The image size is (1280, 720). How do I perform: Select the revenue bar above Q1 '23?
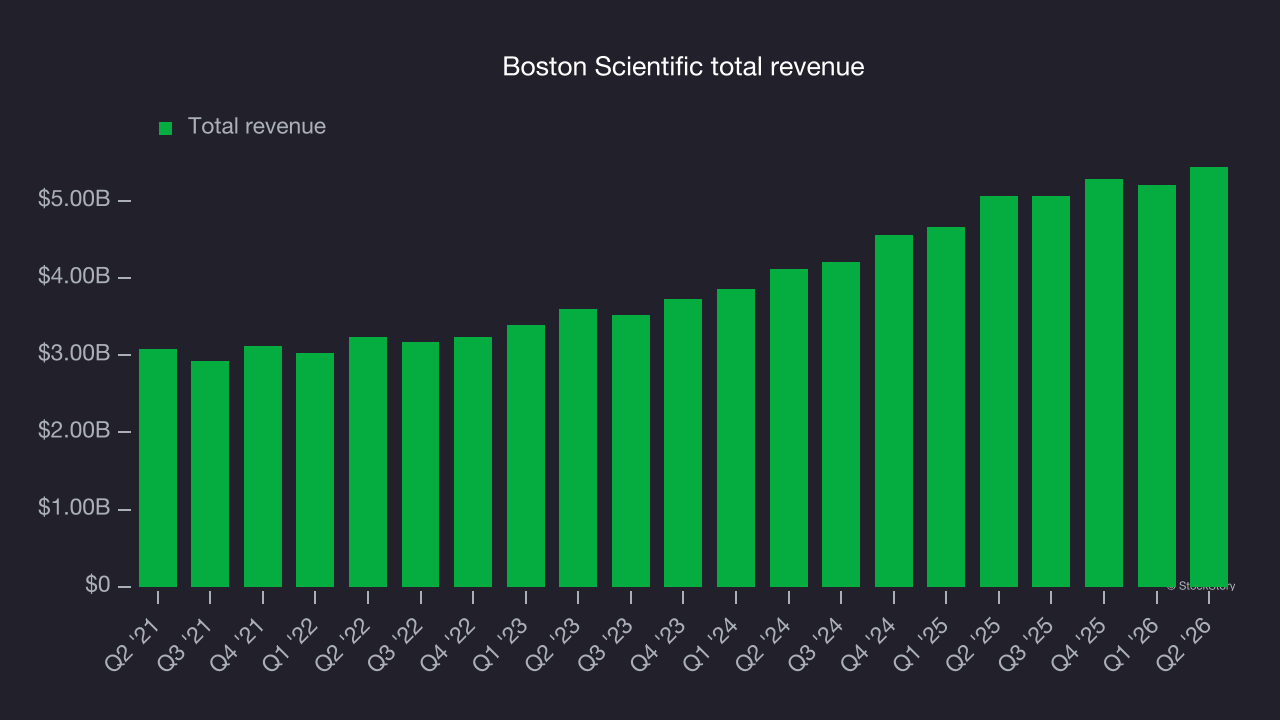pos(526,456)
